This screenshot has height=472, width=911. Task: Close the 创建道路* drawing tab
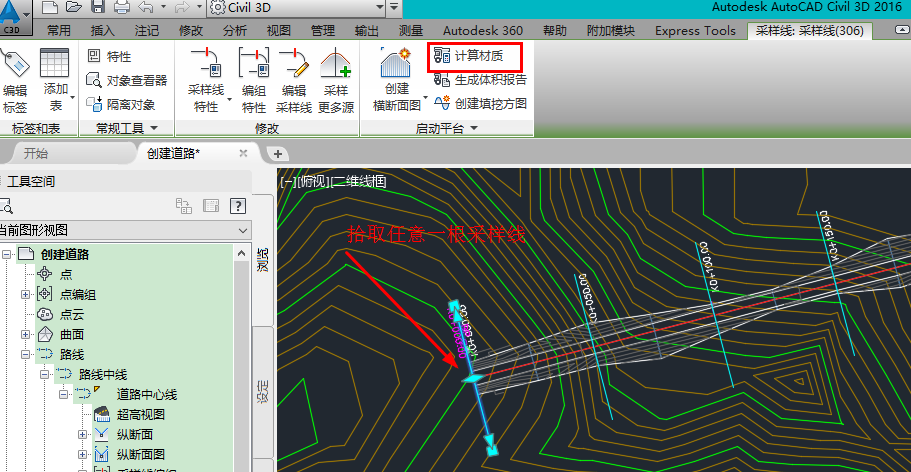[243, 153]
